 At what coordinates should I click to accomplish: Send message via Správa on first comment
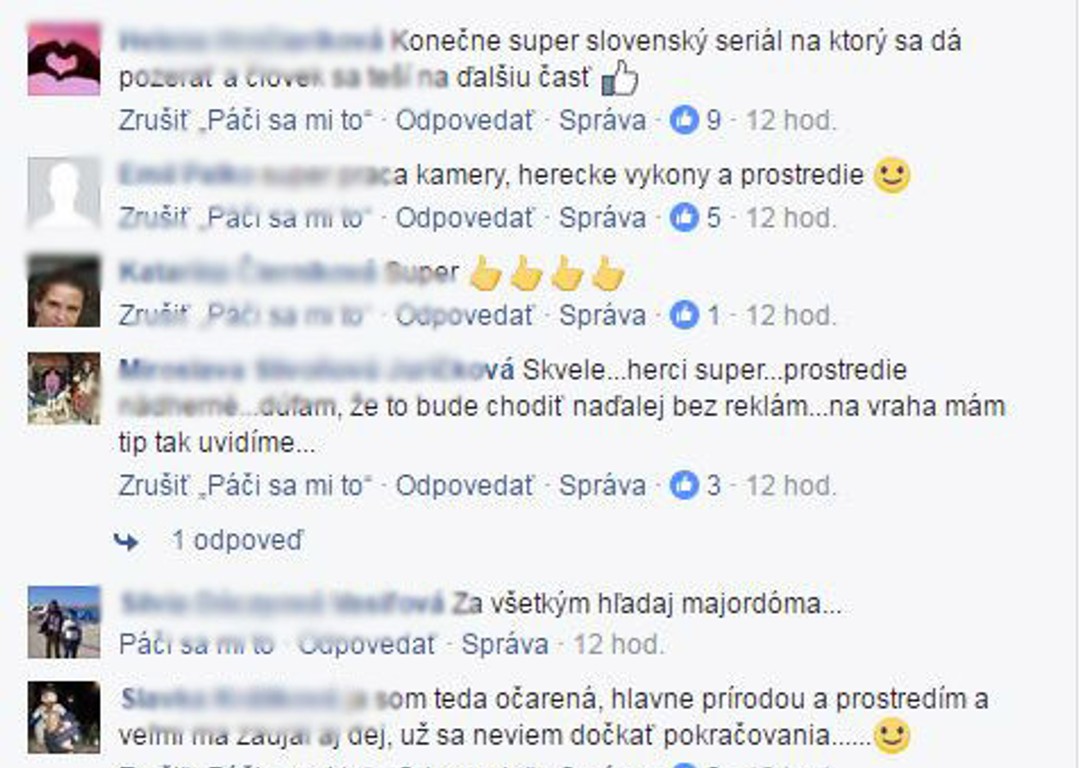click(x=602, y=121)
